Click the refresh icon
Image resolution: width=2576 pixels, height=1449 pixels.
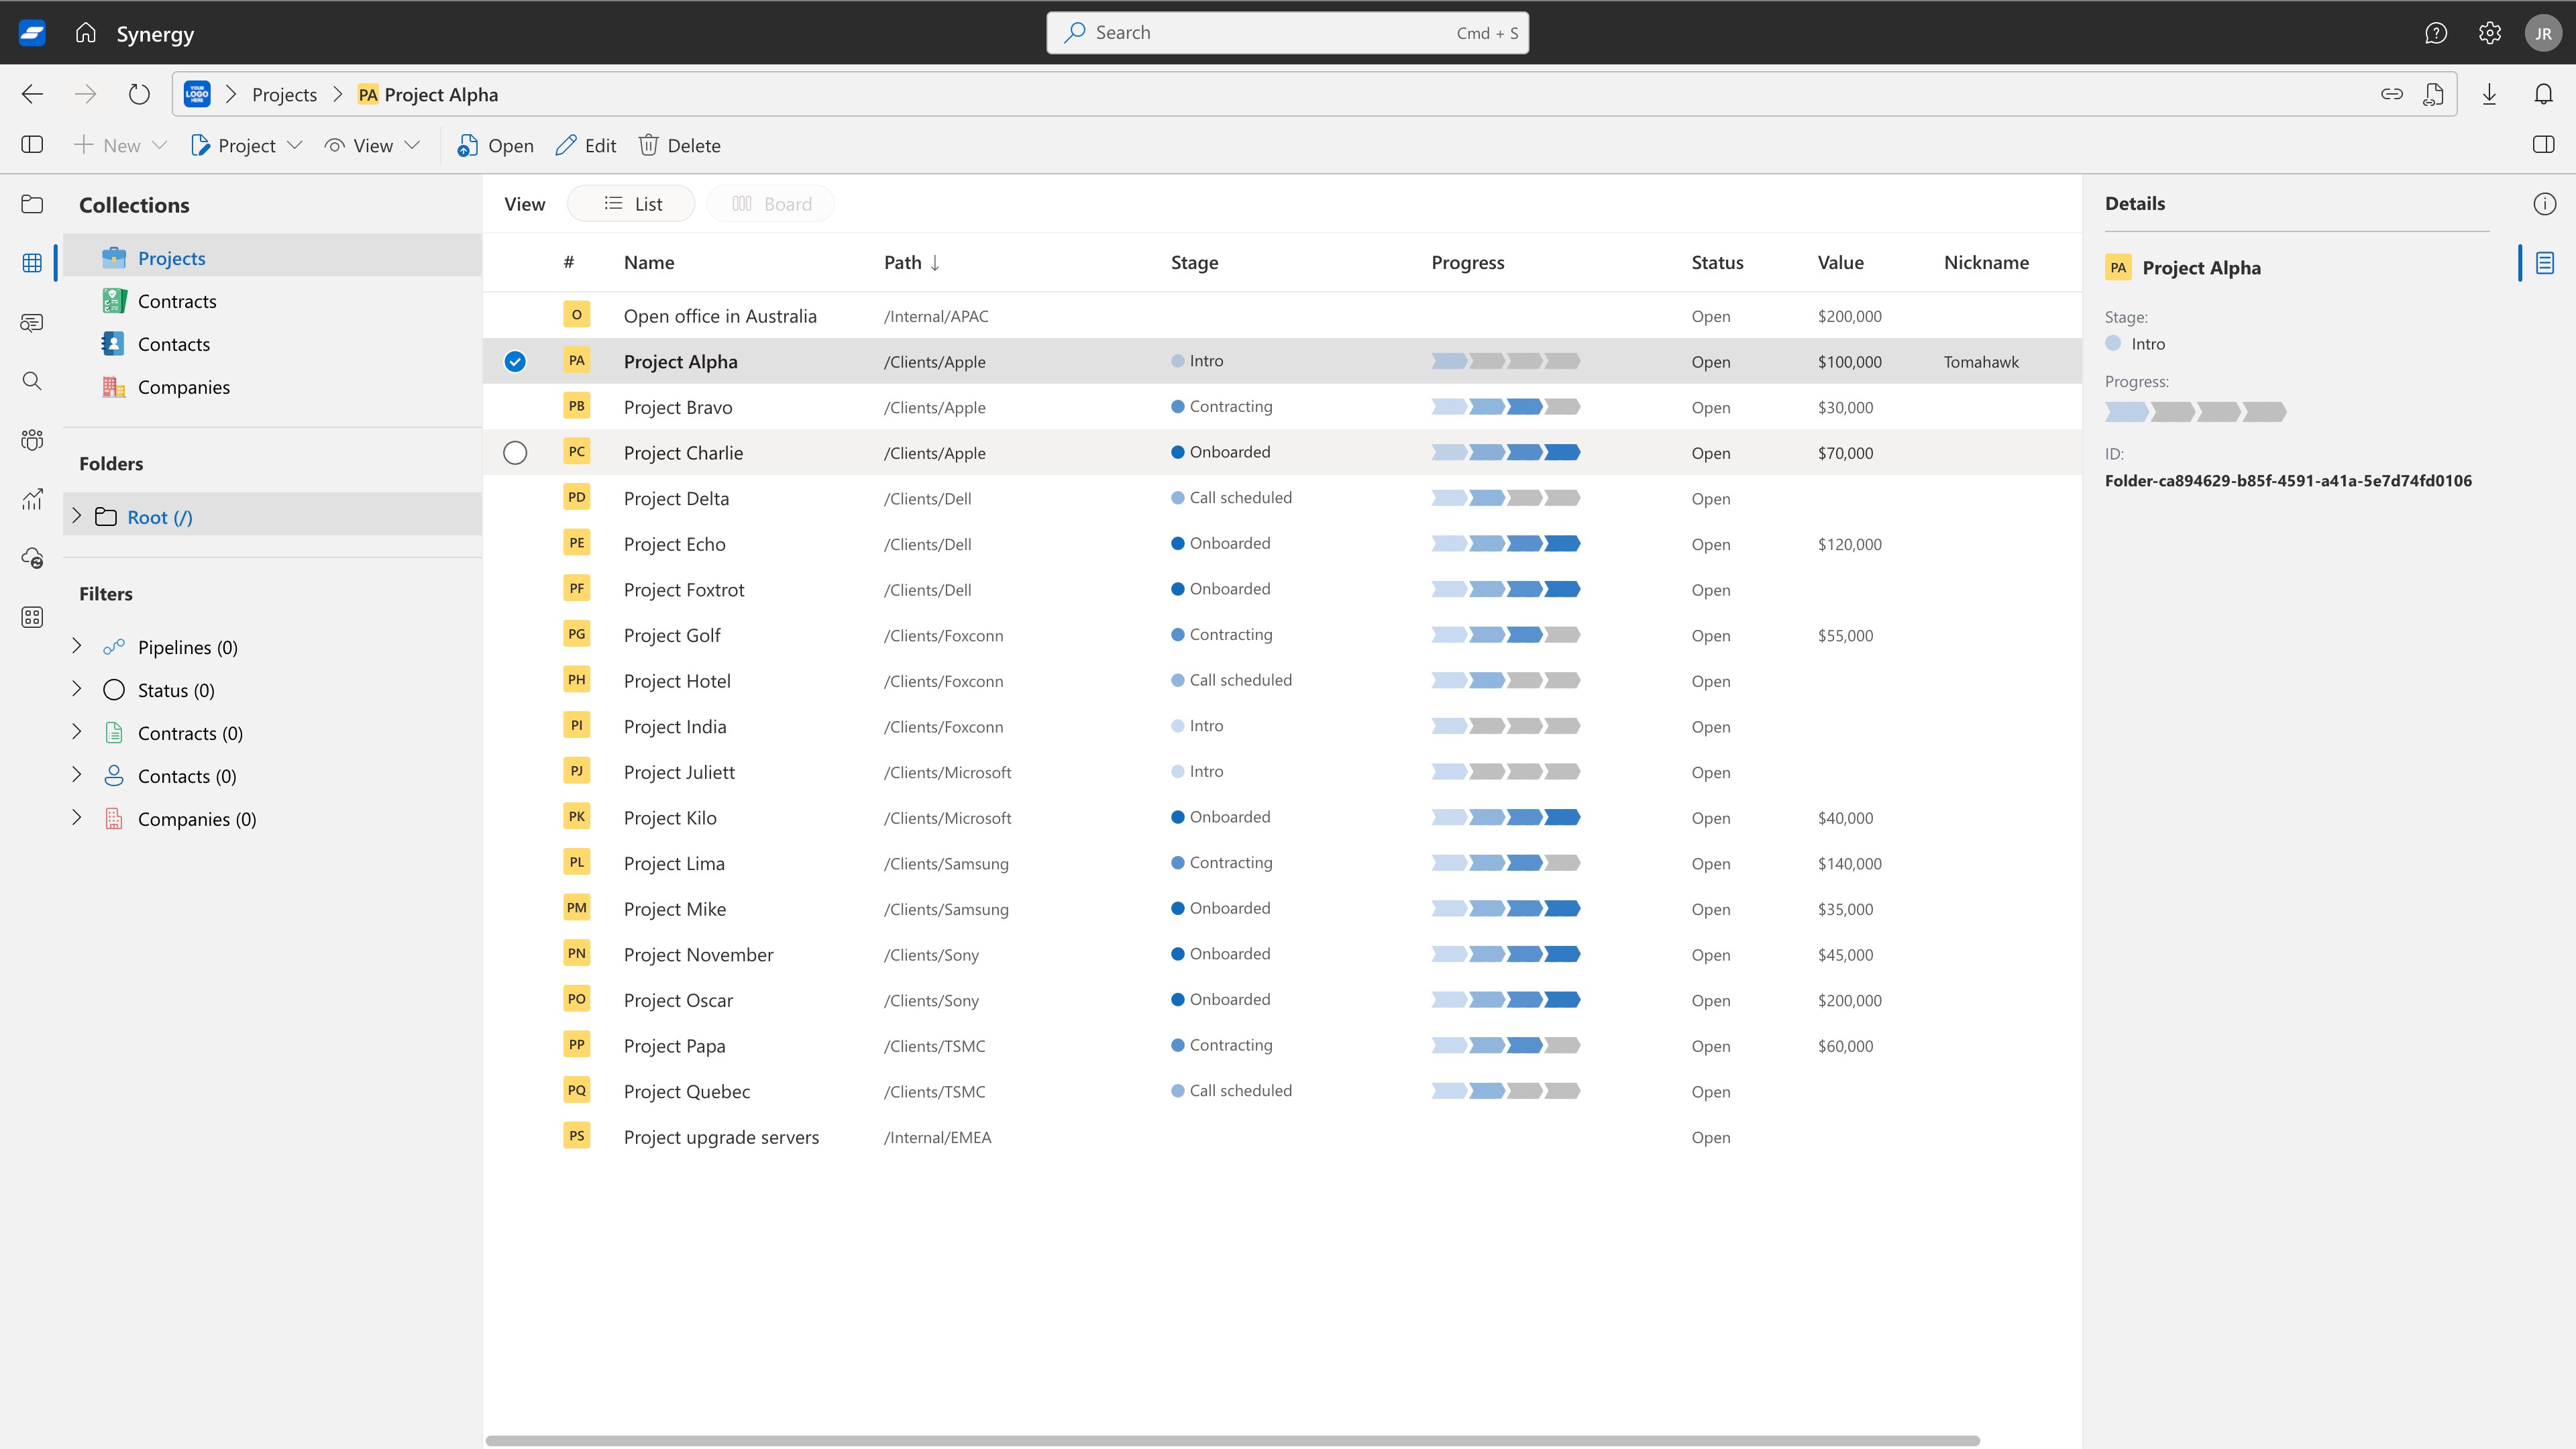[139, 94]
